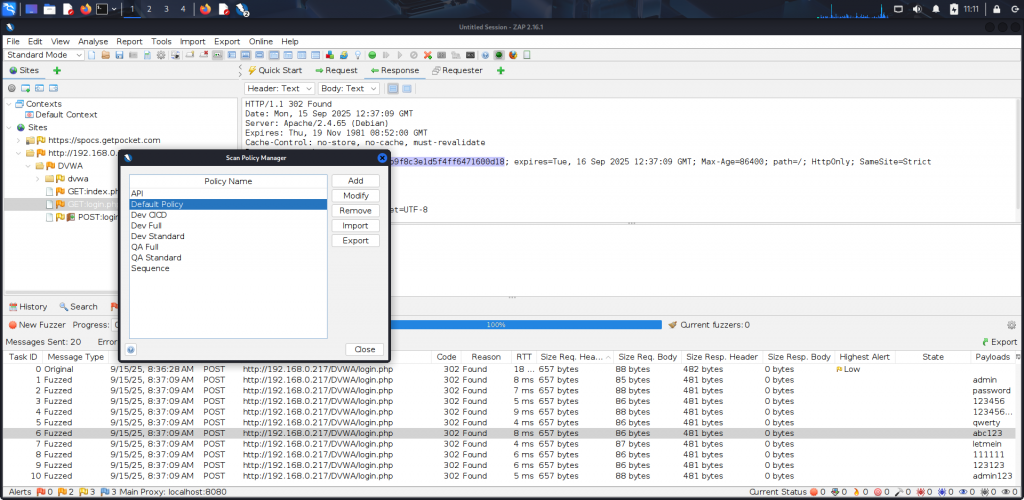Click the Persist Session save icon
Screen dimensions: 1024x500
pos(119,55)
